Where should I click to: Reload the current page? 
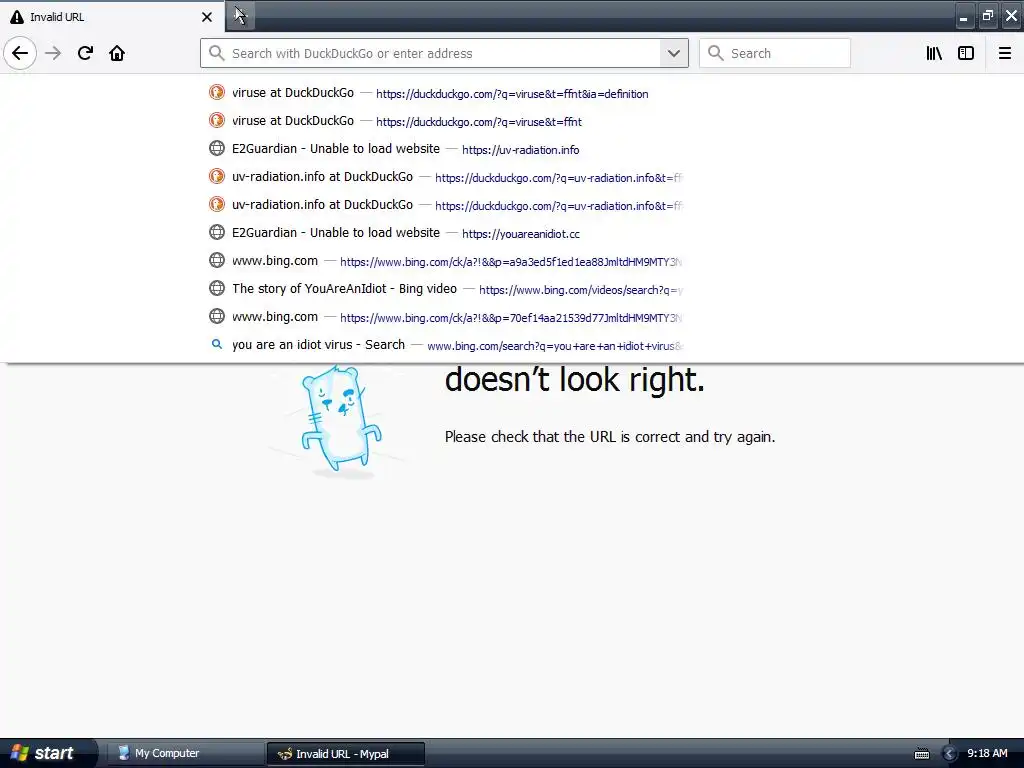click(85, 53)
